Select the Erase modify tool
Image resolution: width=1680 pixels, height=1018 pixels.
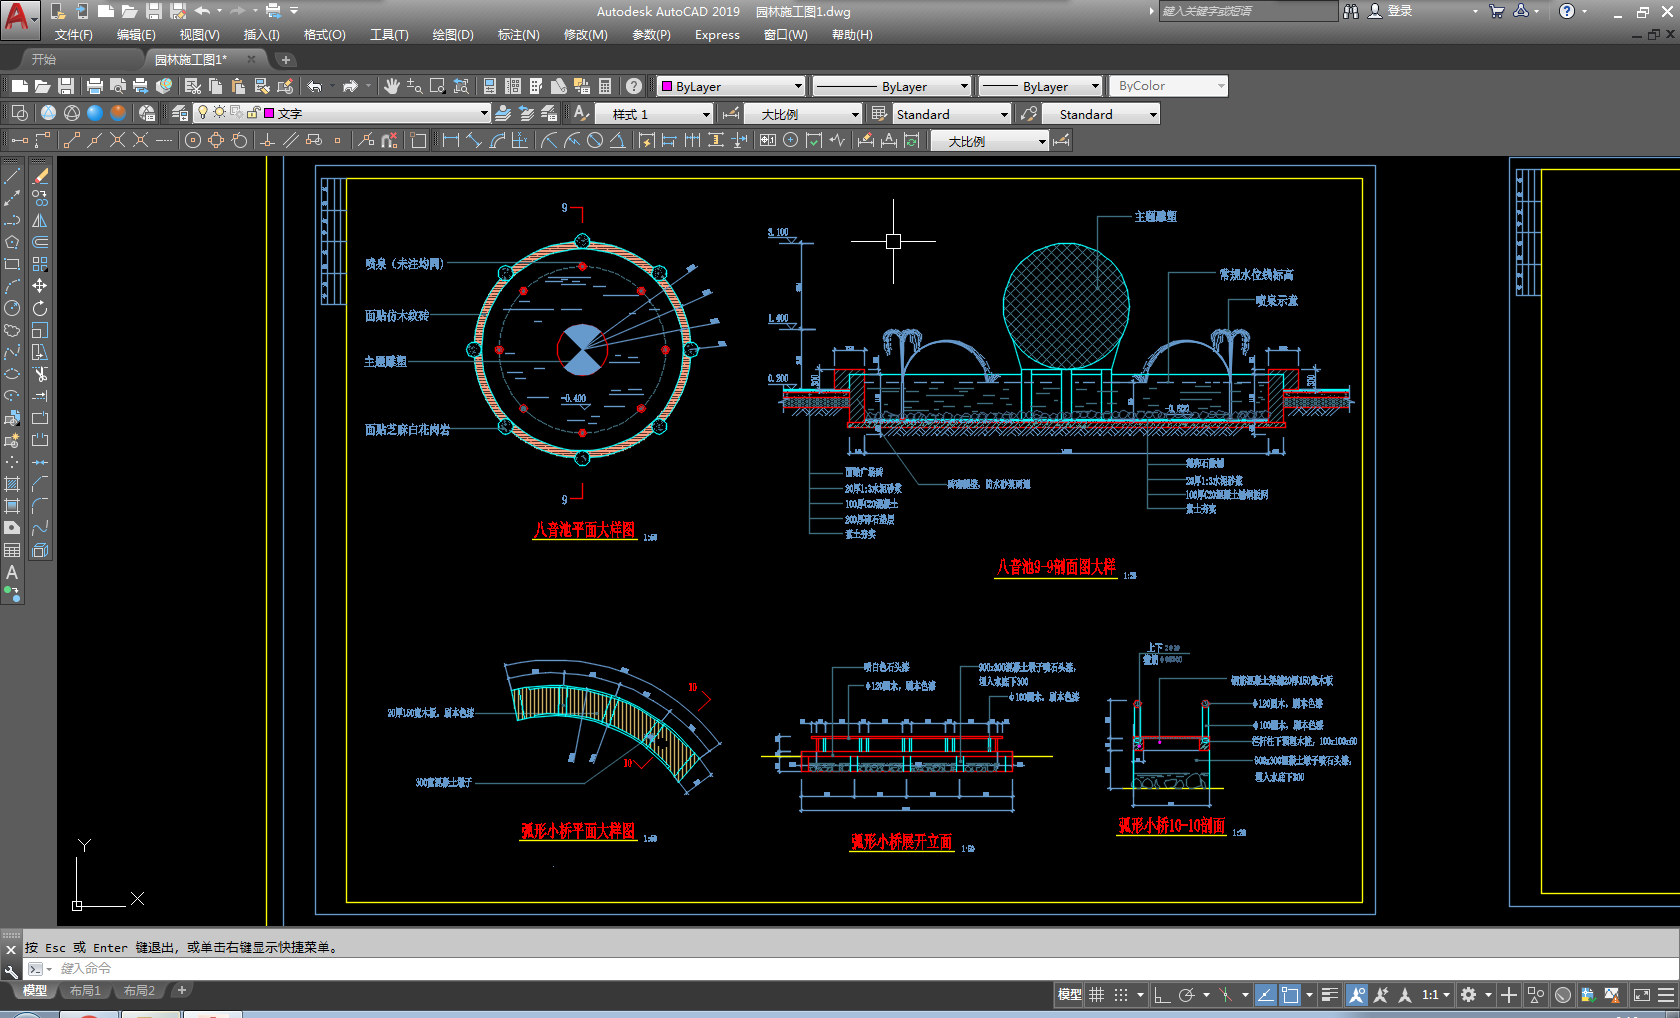click(x=40, y=176)
